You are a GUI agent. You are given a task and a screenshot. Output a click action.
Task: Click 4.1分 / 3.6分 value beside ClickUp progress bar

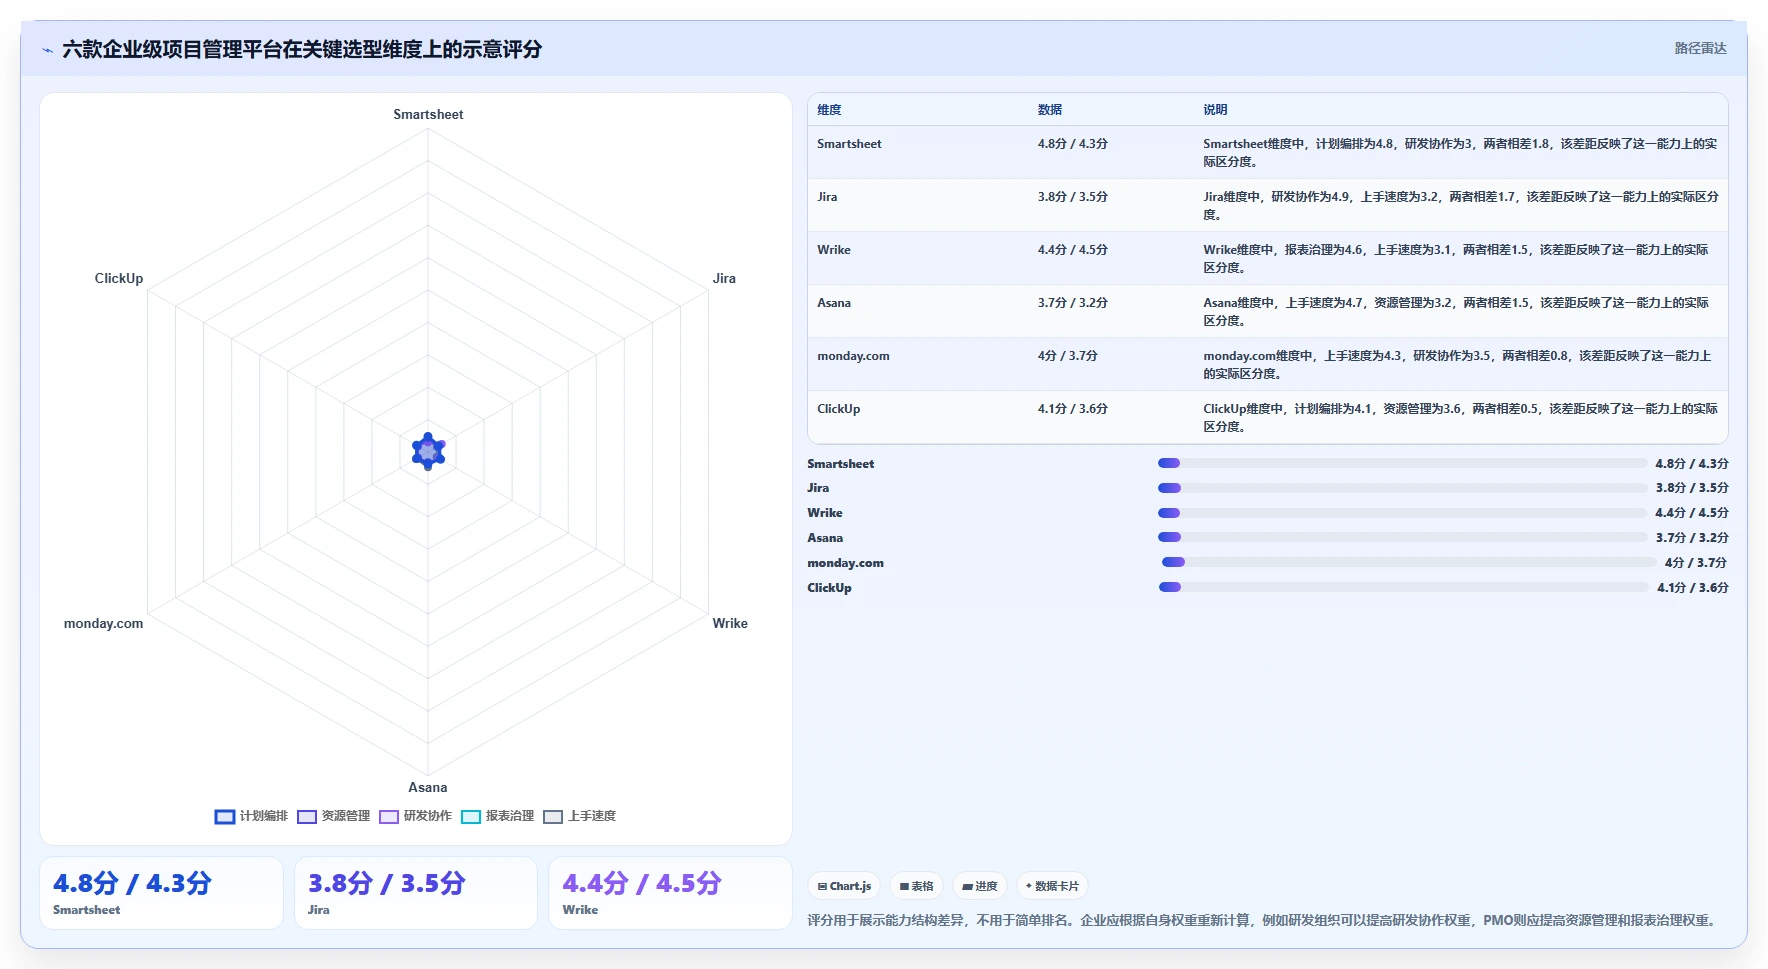coord(1693,588)
